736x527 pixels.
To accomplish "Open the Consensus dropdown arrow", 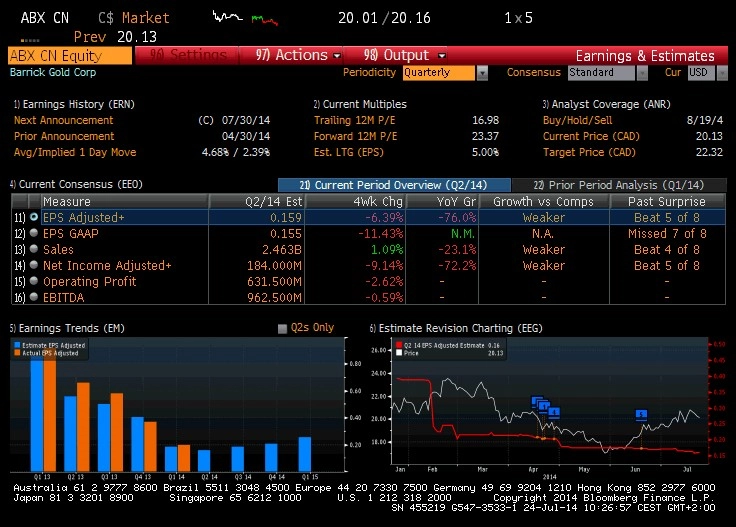I will pyautogui.click(x=642, y=73).
